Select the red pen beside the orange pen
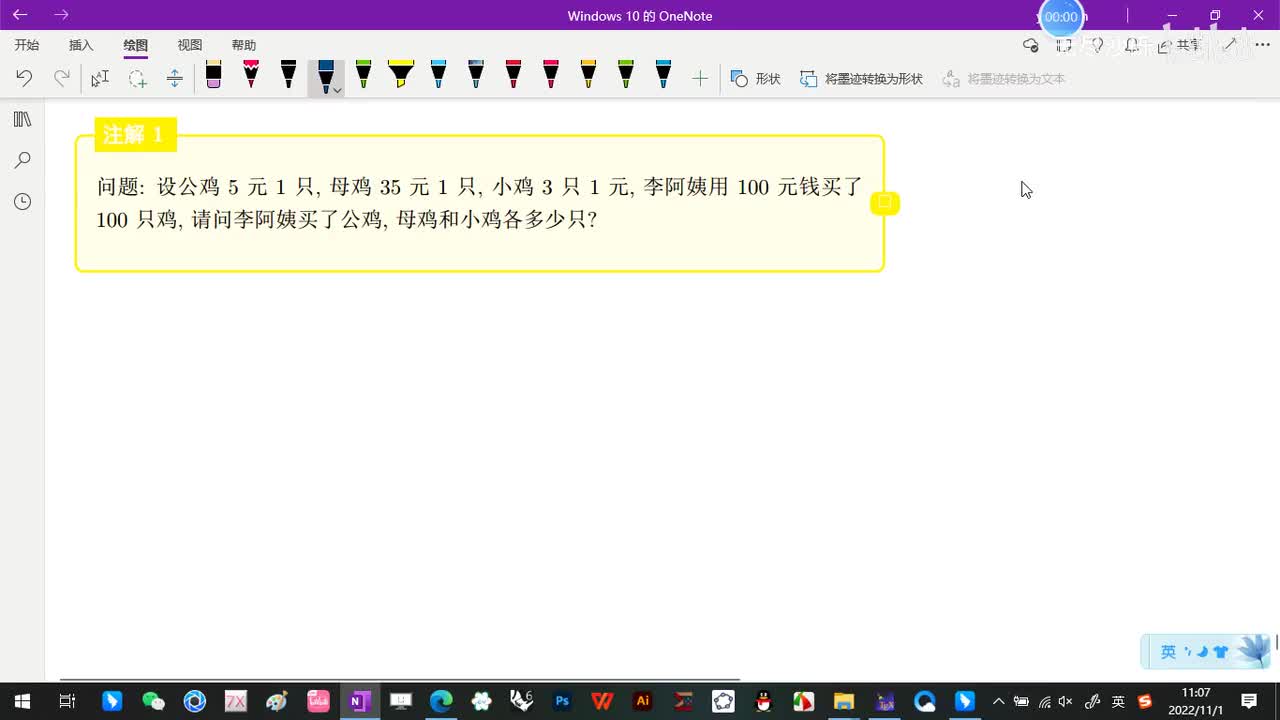 (551, 75)
